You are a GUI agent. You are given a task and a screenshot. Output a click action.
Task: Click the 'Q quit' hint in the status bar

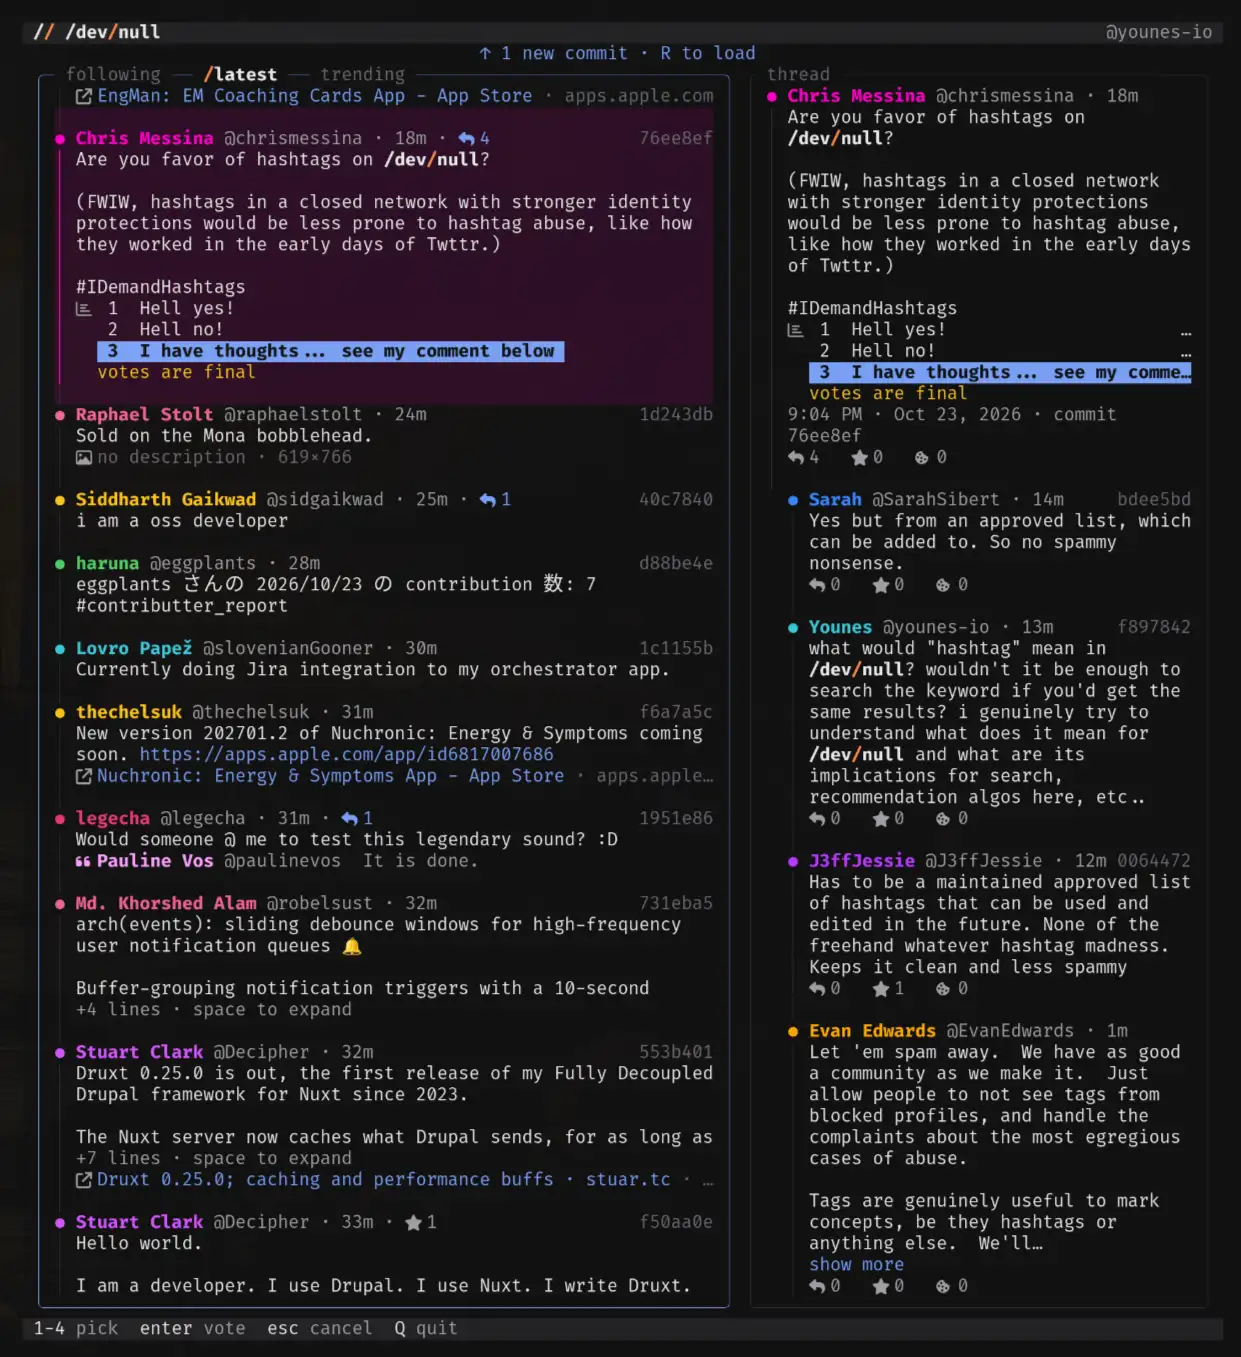point(425,1328)
